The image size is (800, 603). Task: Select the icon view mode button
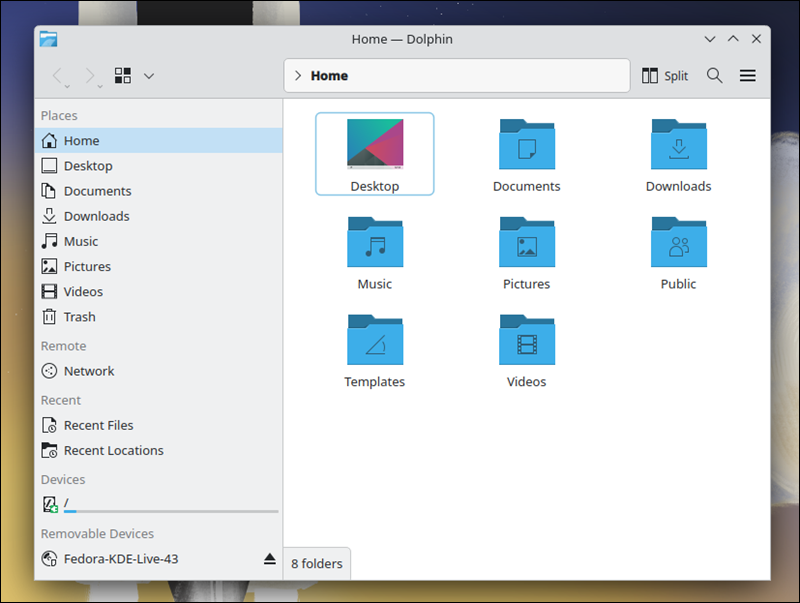pyautogui.click(x=123, y=75)
